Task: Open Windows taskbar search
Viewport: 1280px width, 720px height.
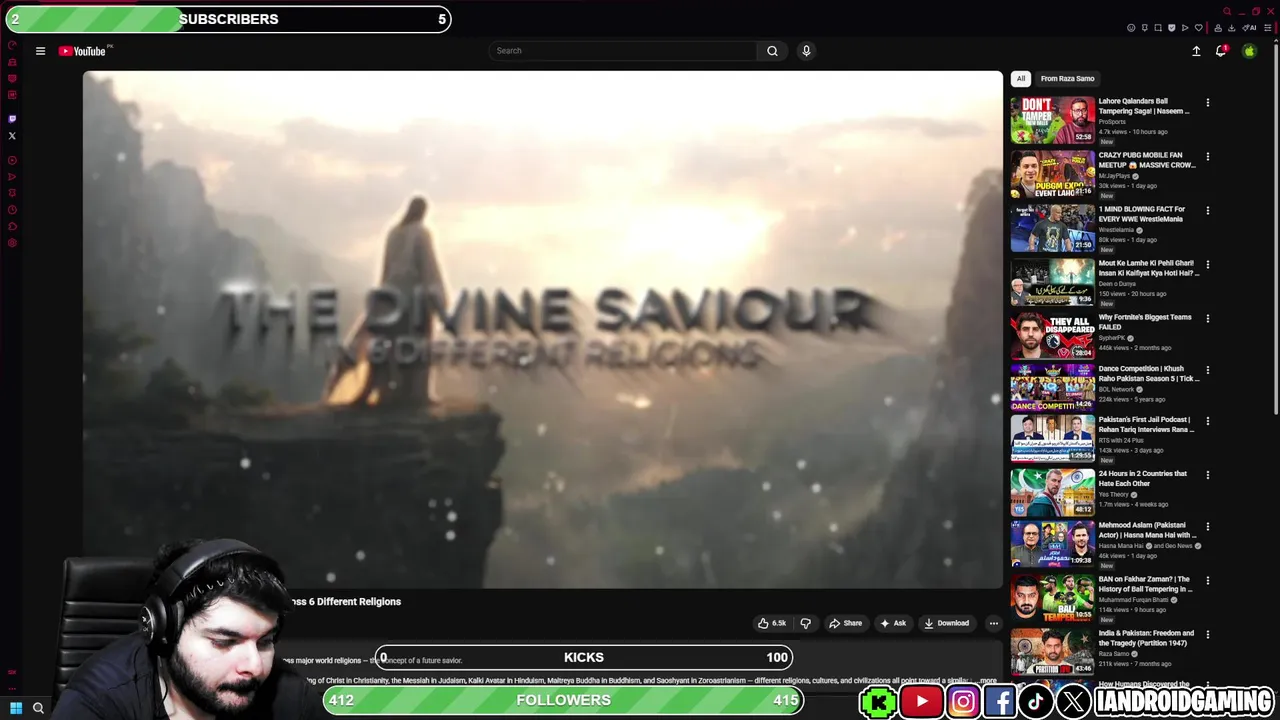Action: click(x=38, y=708)
